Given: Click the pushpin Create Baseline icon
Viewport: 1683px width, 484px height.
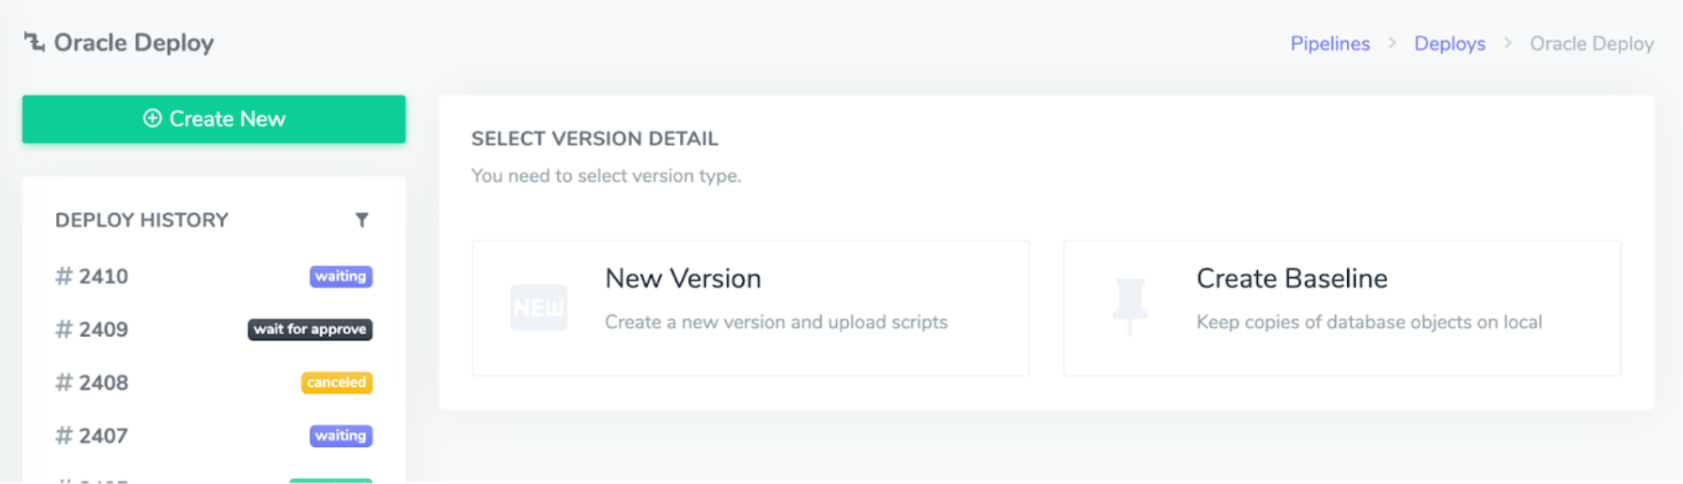Looking at the screenshot, I should pos(1130,305).
